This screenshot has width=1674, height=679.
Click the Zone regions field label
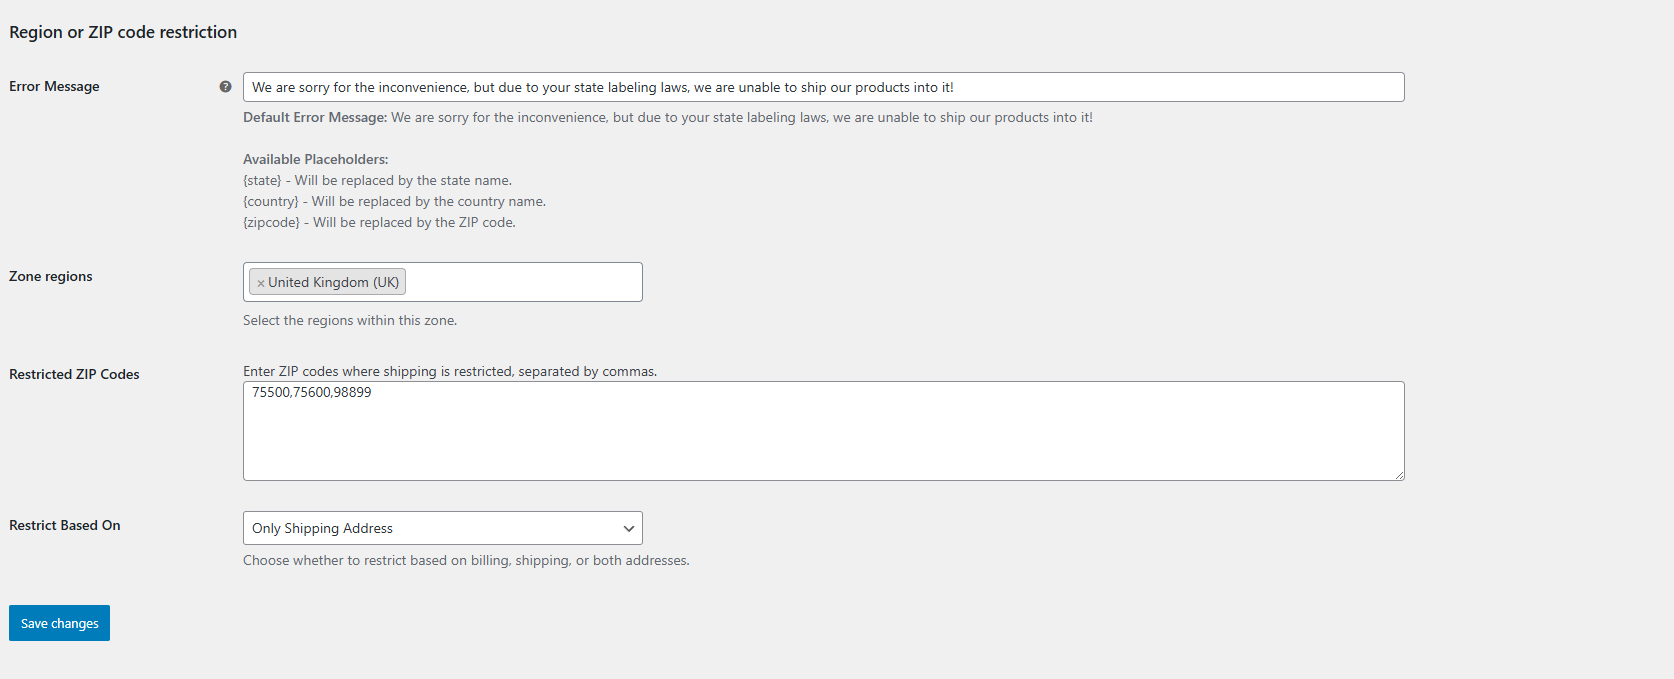click(51, 277)
